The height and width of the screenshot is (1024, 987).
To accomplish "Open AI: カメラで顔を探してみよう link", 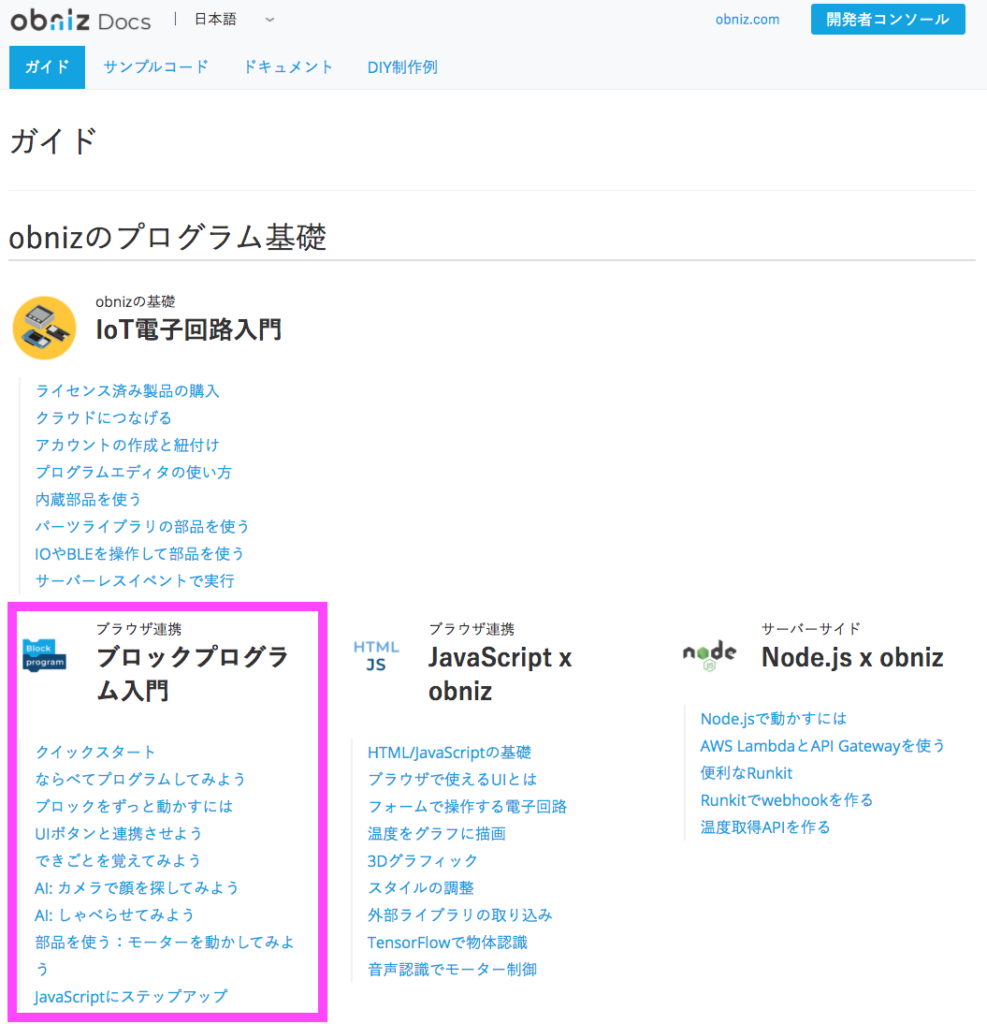I will click(x=137, y=888).
